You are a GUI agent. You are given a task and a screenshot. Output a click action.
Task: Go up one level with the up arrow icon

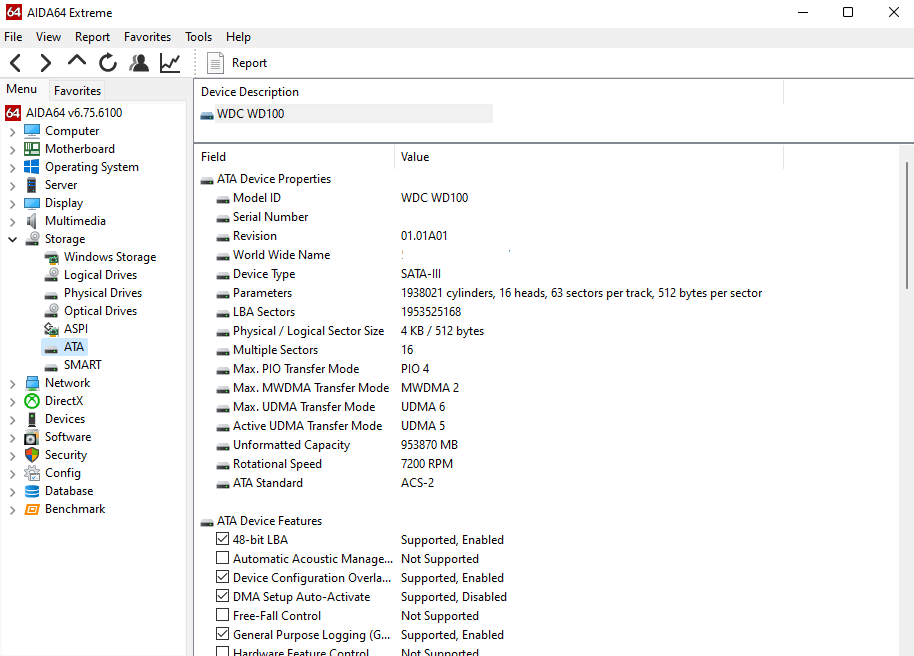(77, 61)
